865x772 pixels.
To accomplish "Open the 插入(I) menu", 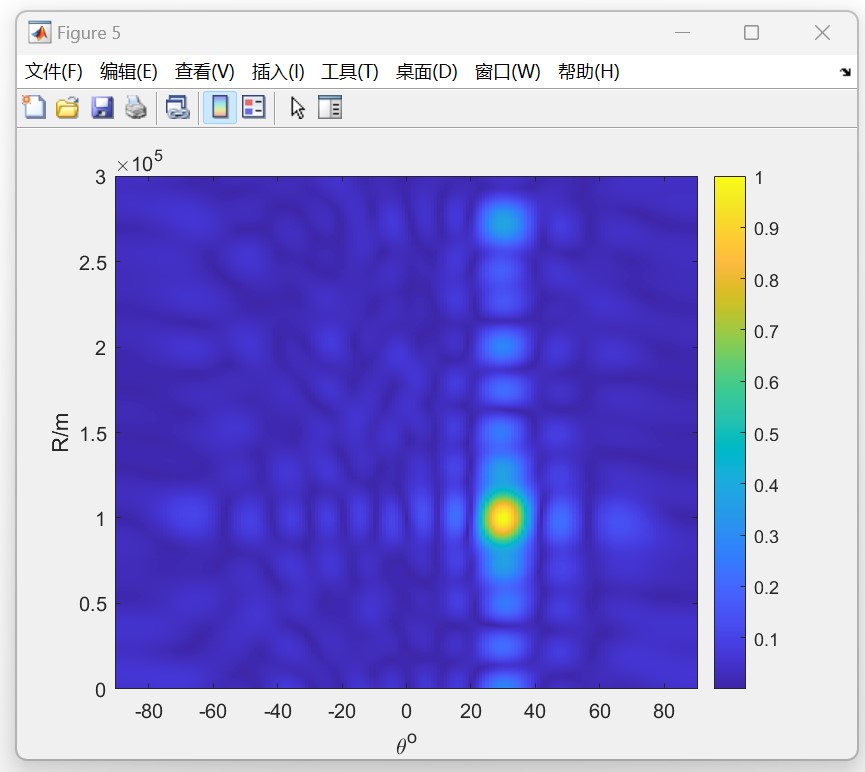I will click(278, 72).
